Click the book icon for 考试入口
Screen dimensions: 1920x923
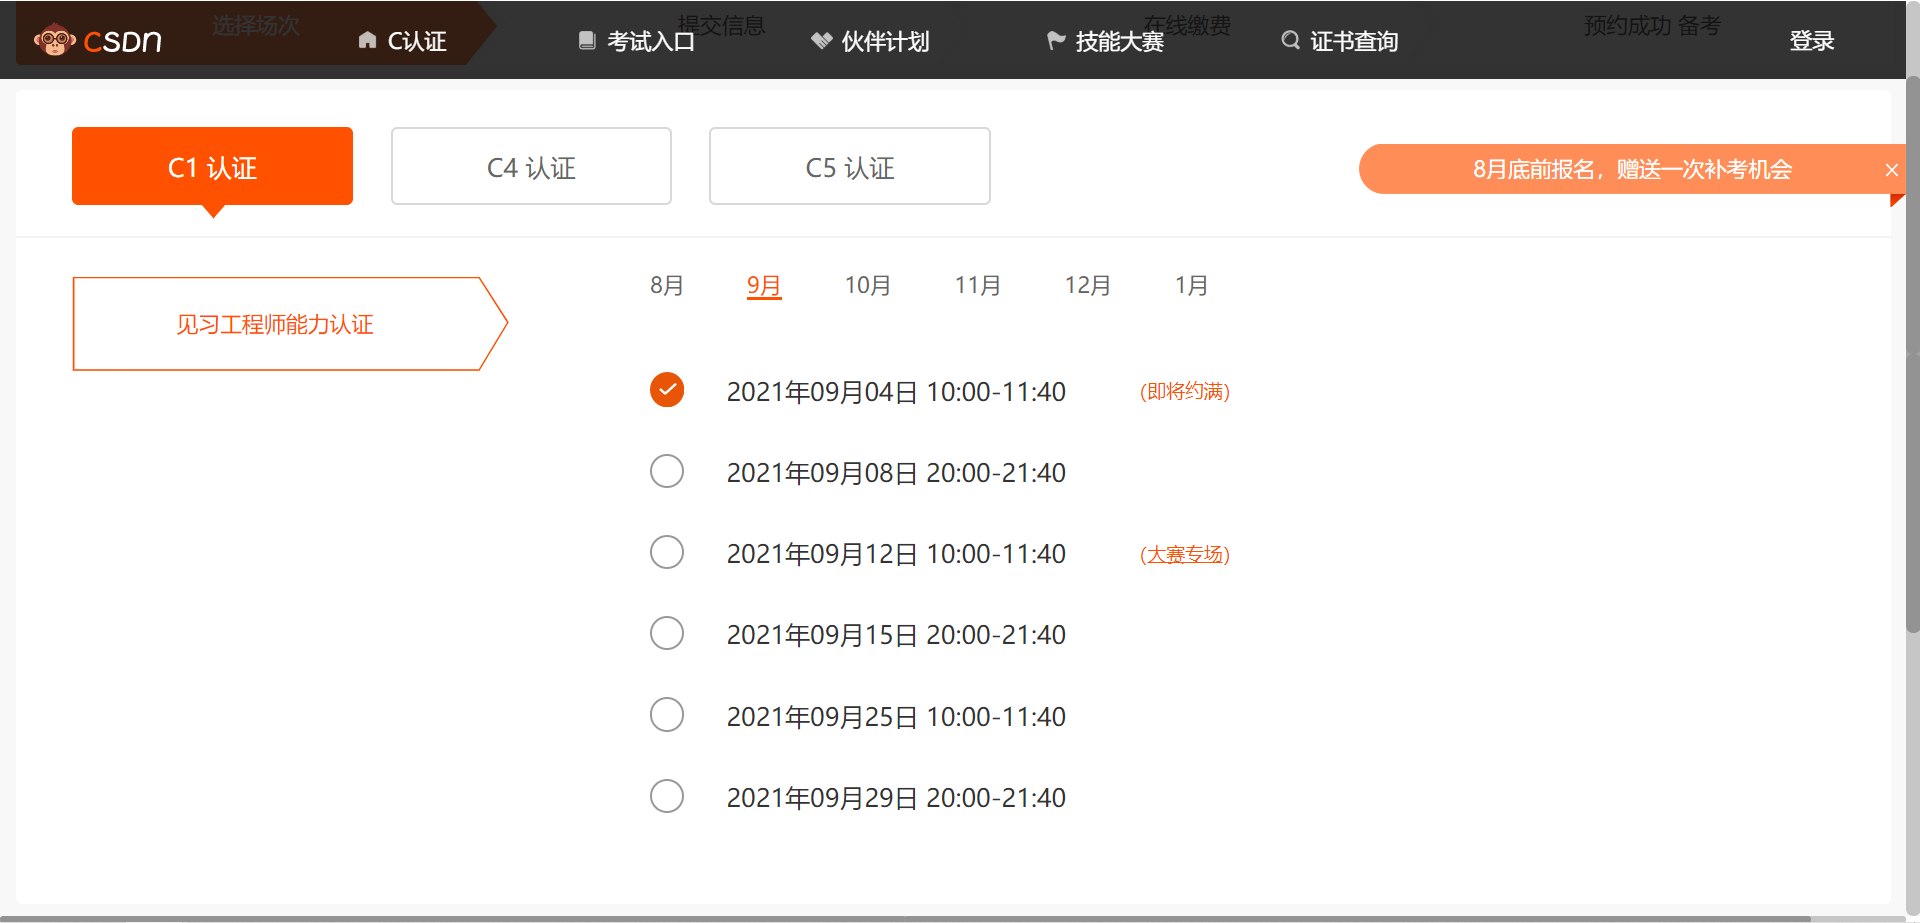587,40
